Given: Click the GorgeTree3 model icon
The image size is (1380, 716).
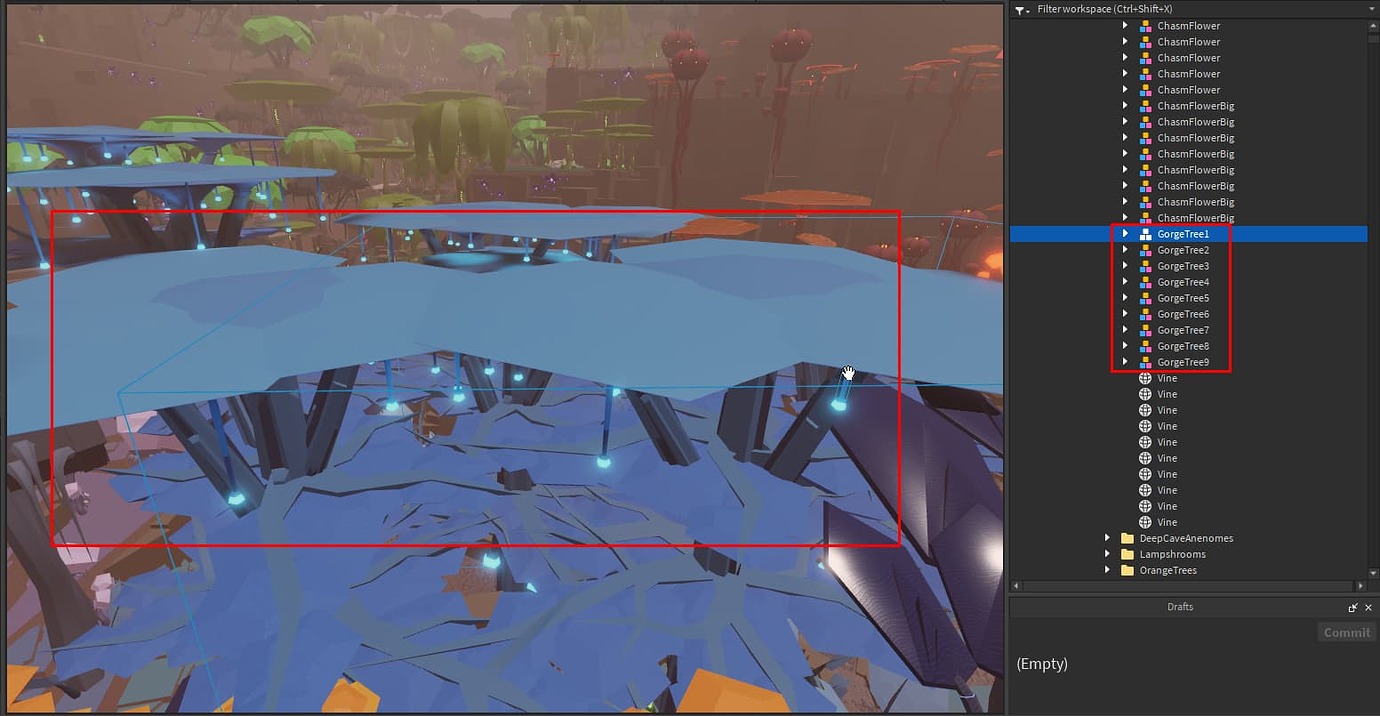Looking at the screenshot, I should coord(1145,266).
